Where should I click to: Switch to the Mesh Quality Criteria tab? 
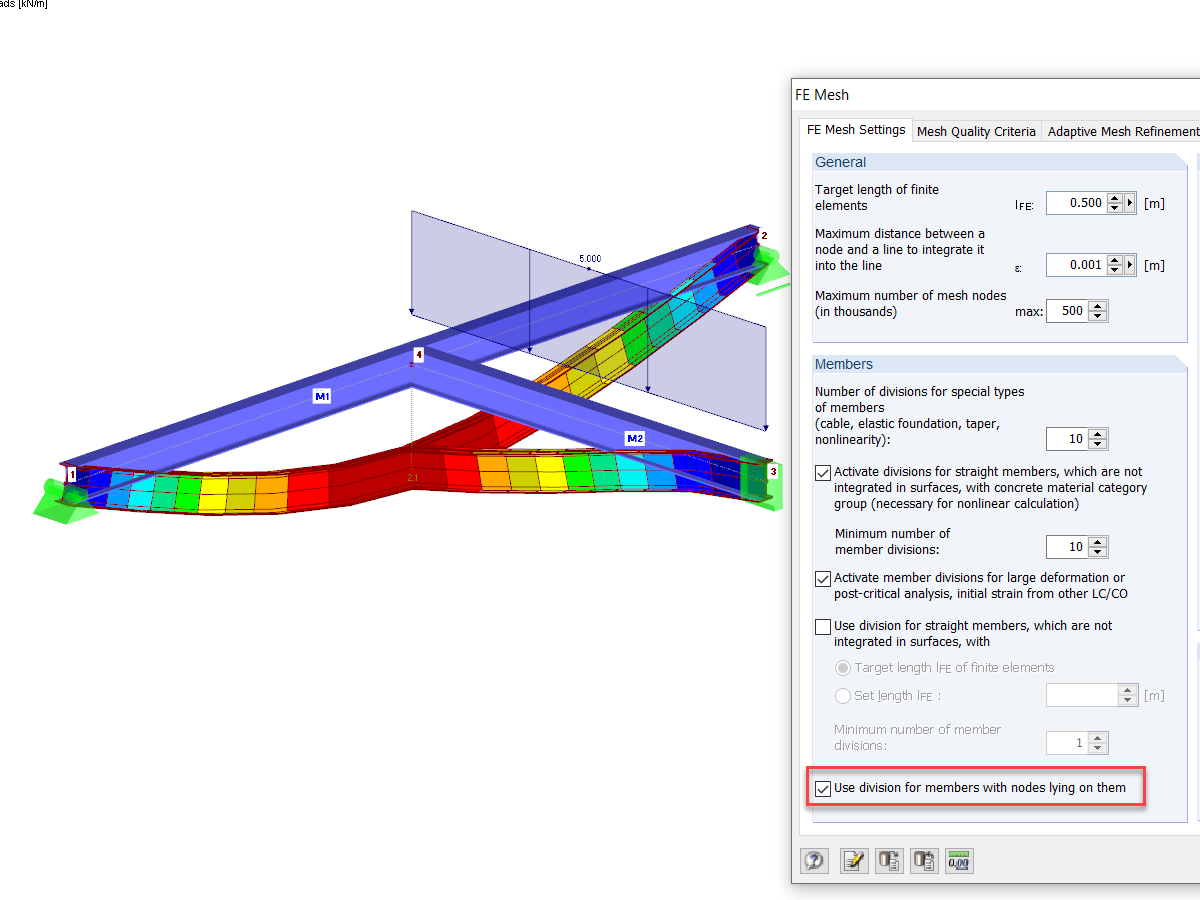[976, 131]
